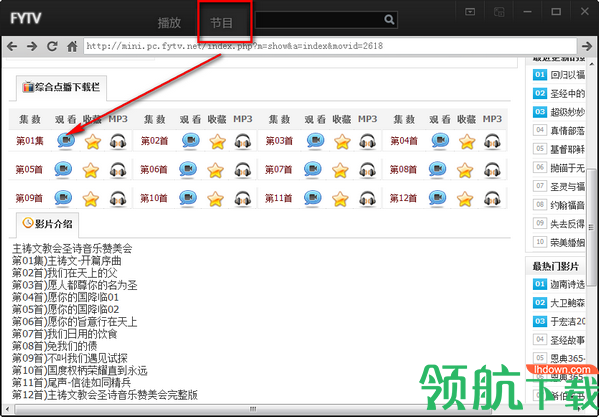Click inside the URL address field

click(330, 46)
